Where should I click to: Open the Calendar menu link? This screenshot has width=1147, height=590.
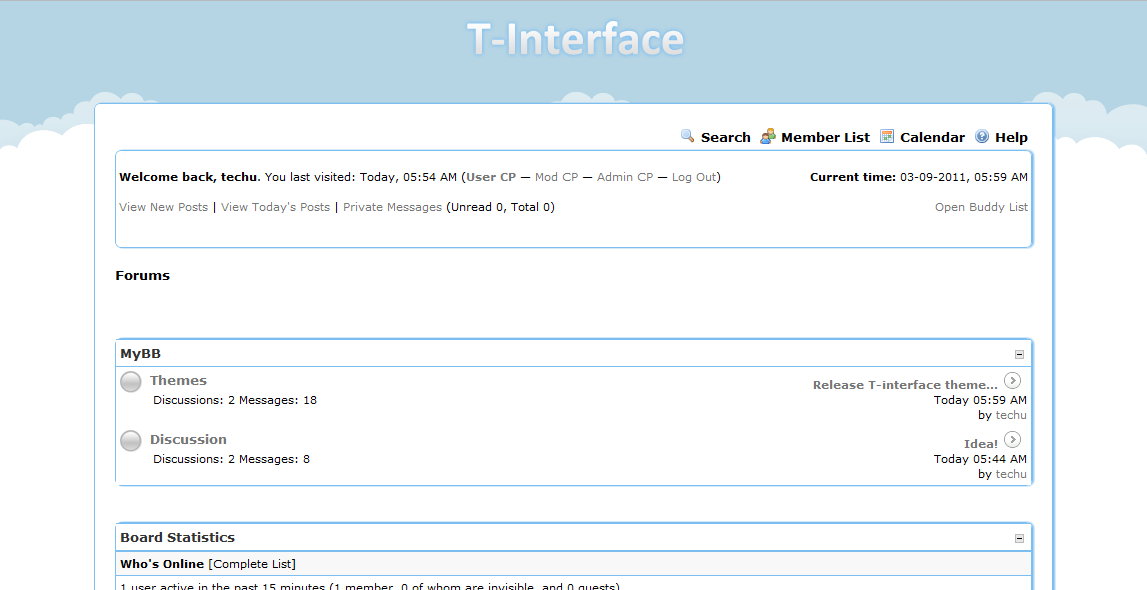[x=932, y=138]
